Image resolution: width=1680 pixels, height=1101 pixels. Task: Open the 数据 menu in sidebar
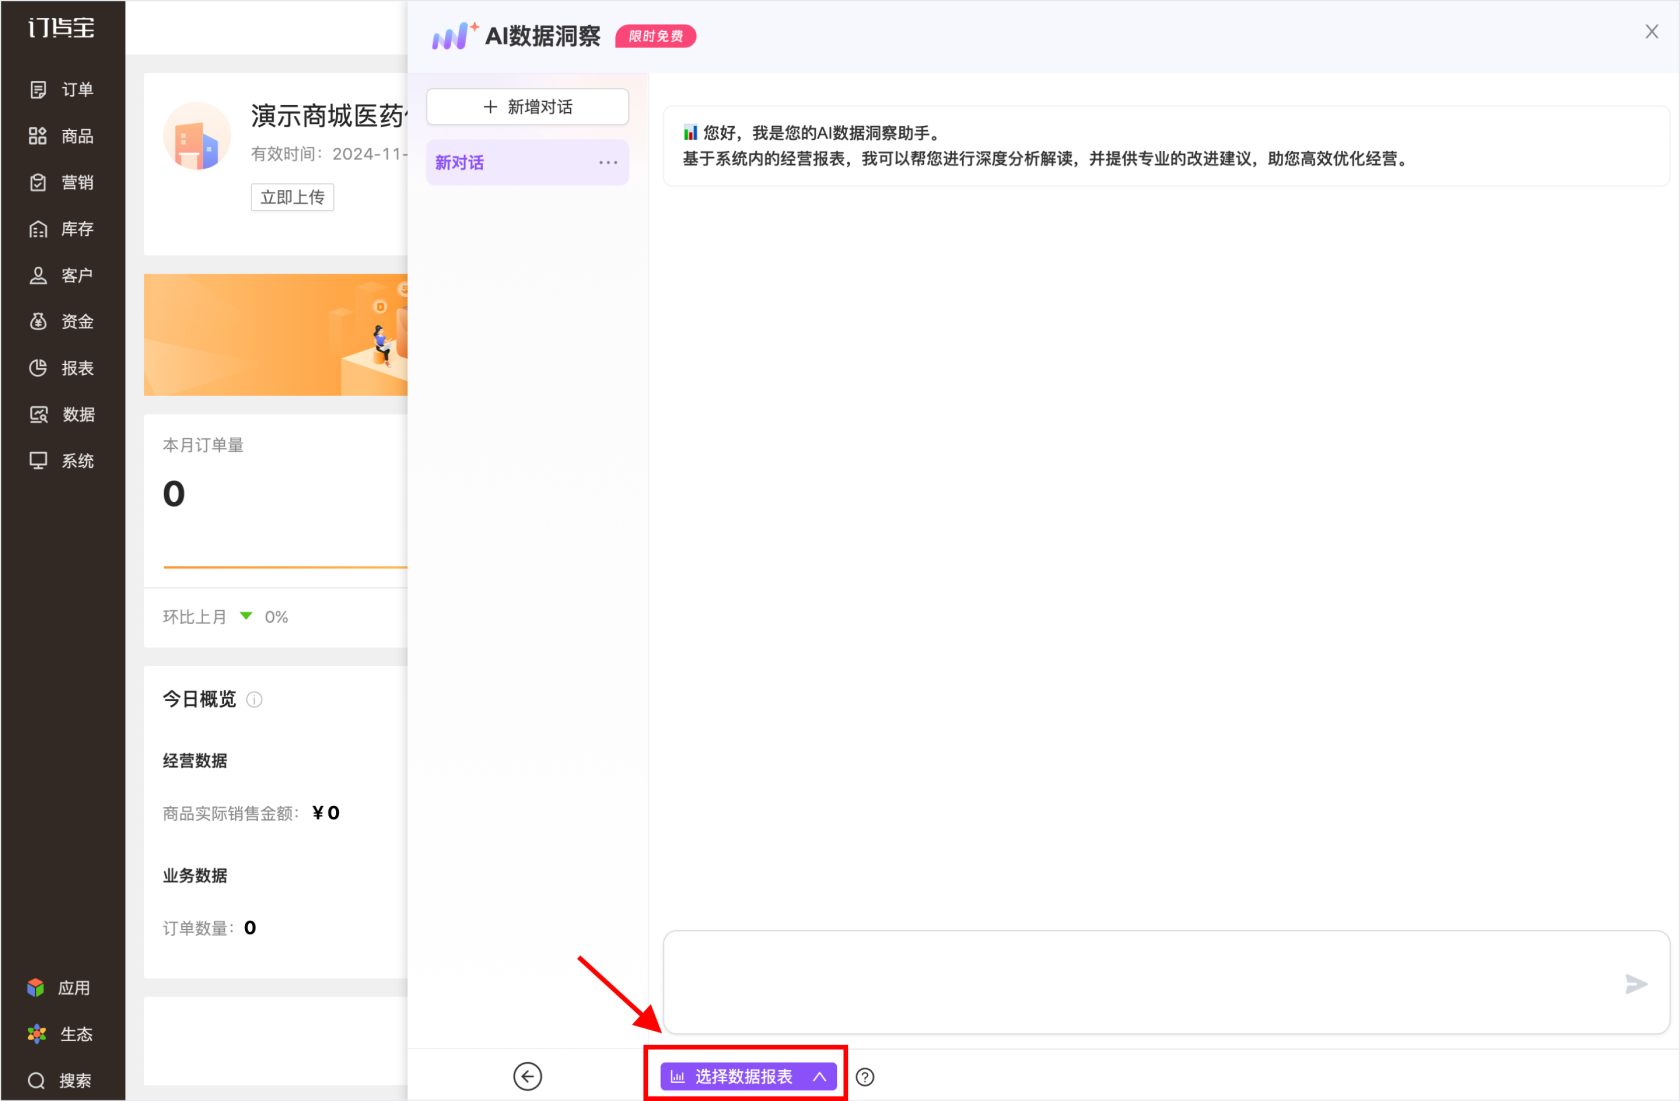(62, 414)
